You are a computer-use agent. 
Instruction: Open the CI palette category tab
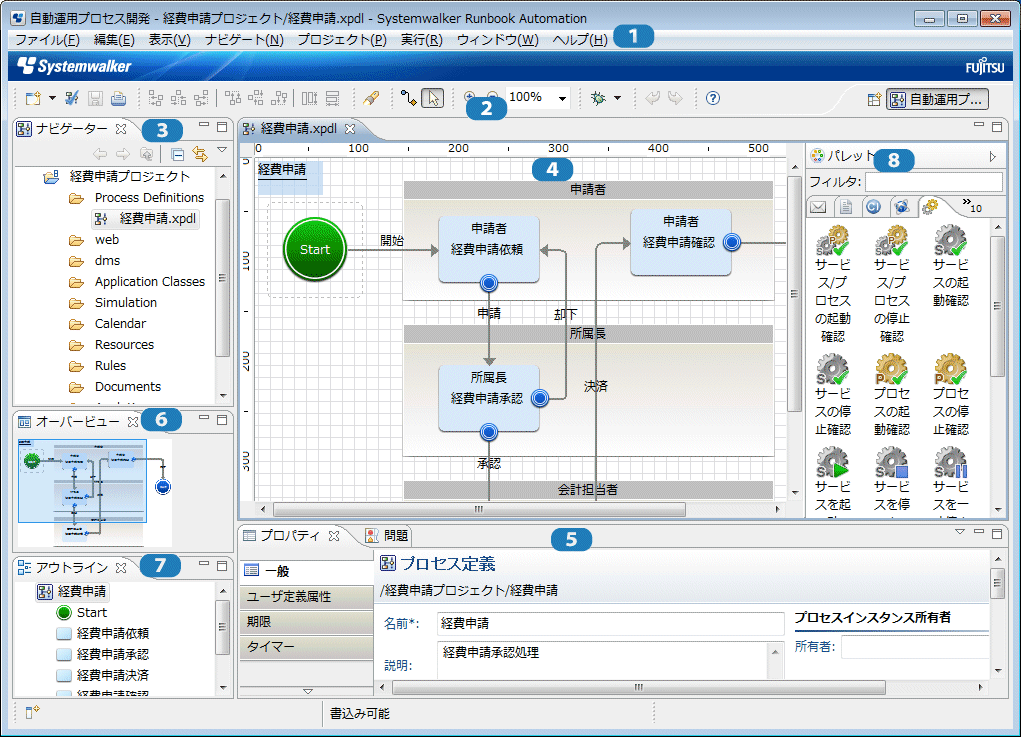click(873, 207)
